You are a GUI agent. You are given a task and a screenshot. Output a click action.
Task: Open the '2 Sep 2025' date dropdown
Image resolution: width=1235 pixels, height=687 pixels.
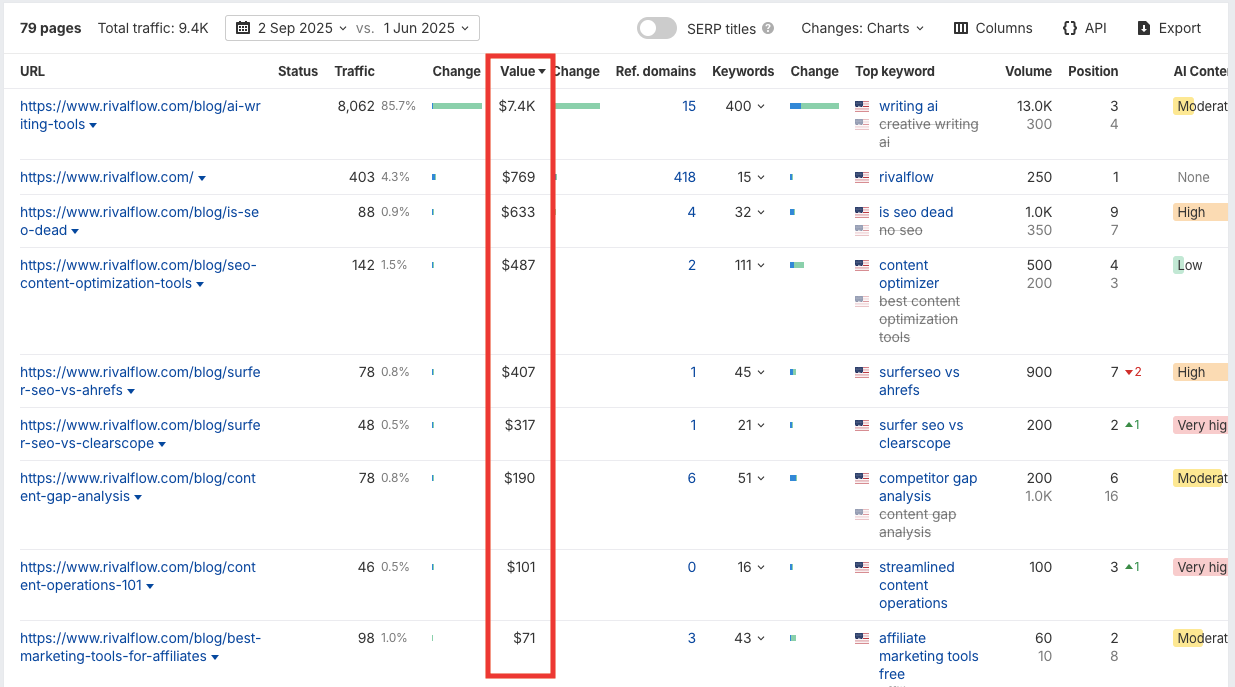tap(298, 28)
